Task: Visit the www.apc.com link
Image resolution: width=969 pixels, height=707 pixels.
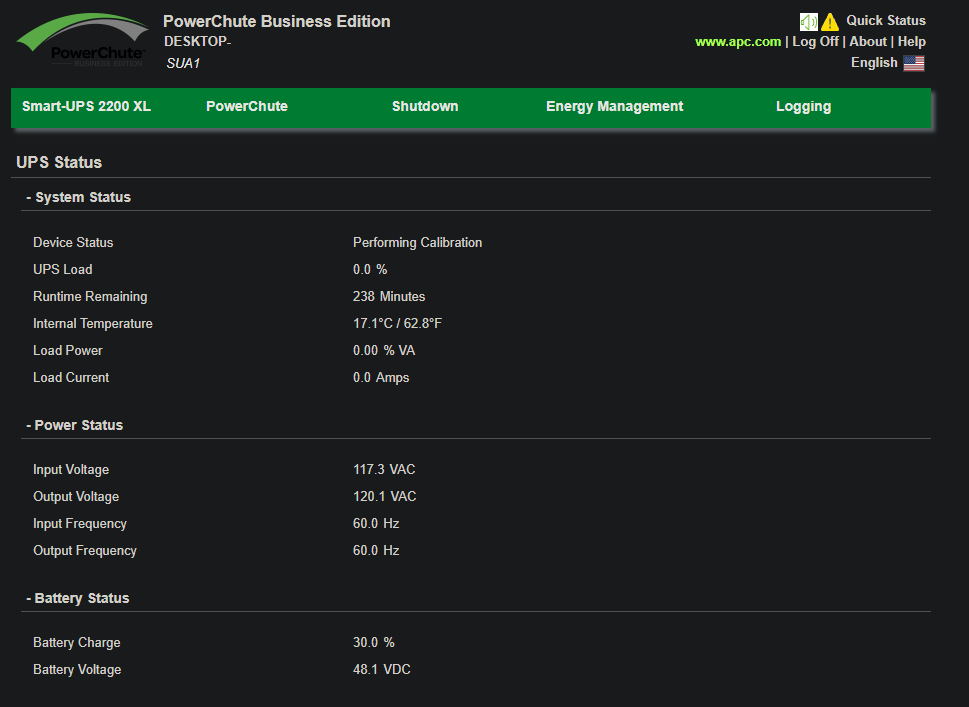Action: coord(737,42)
